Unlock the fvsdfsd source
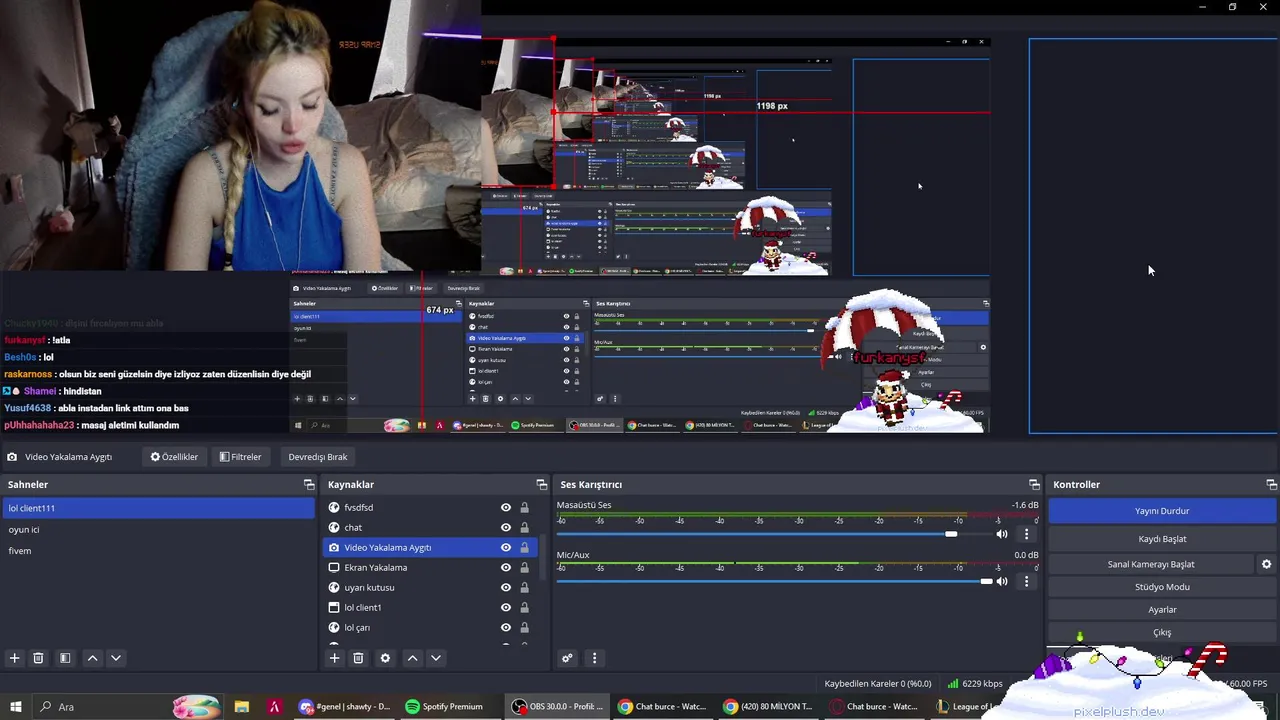Screen dimensions: 1280x720 524,508
